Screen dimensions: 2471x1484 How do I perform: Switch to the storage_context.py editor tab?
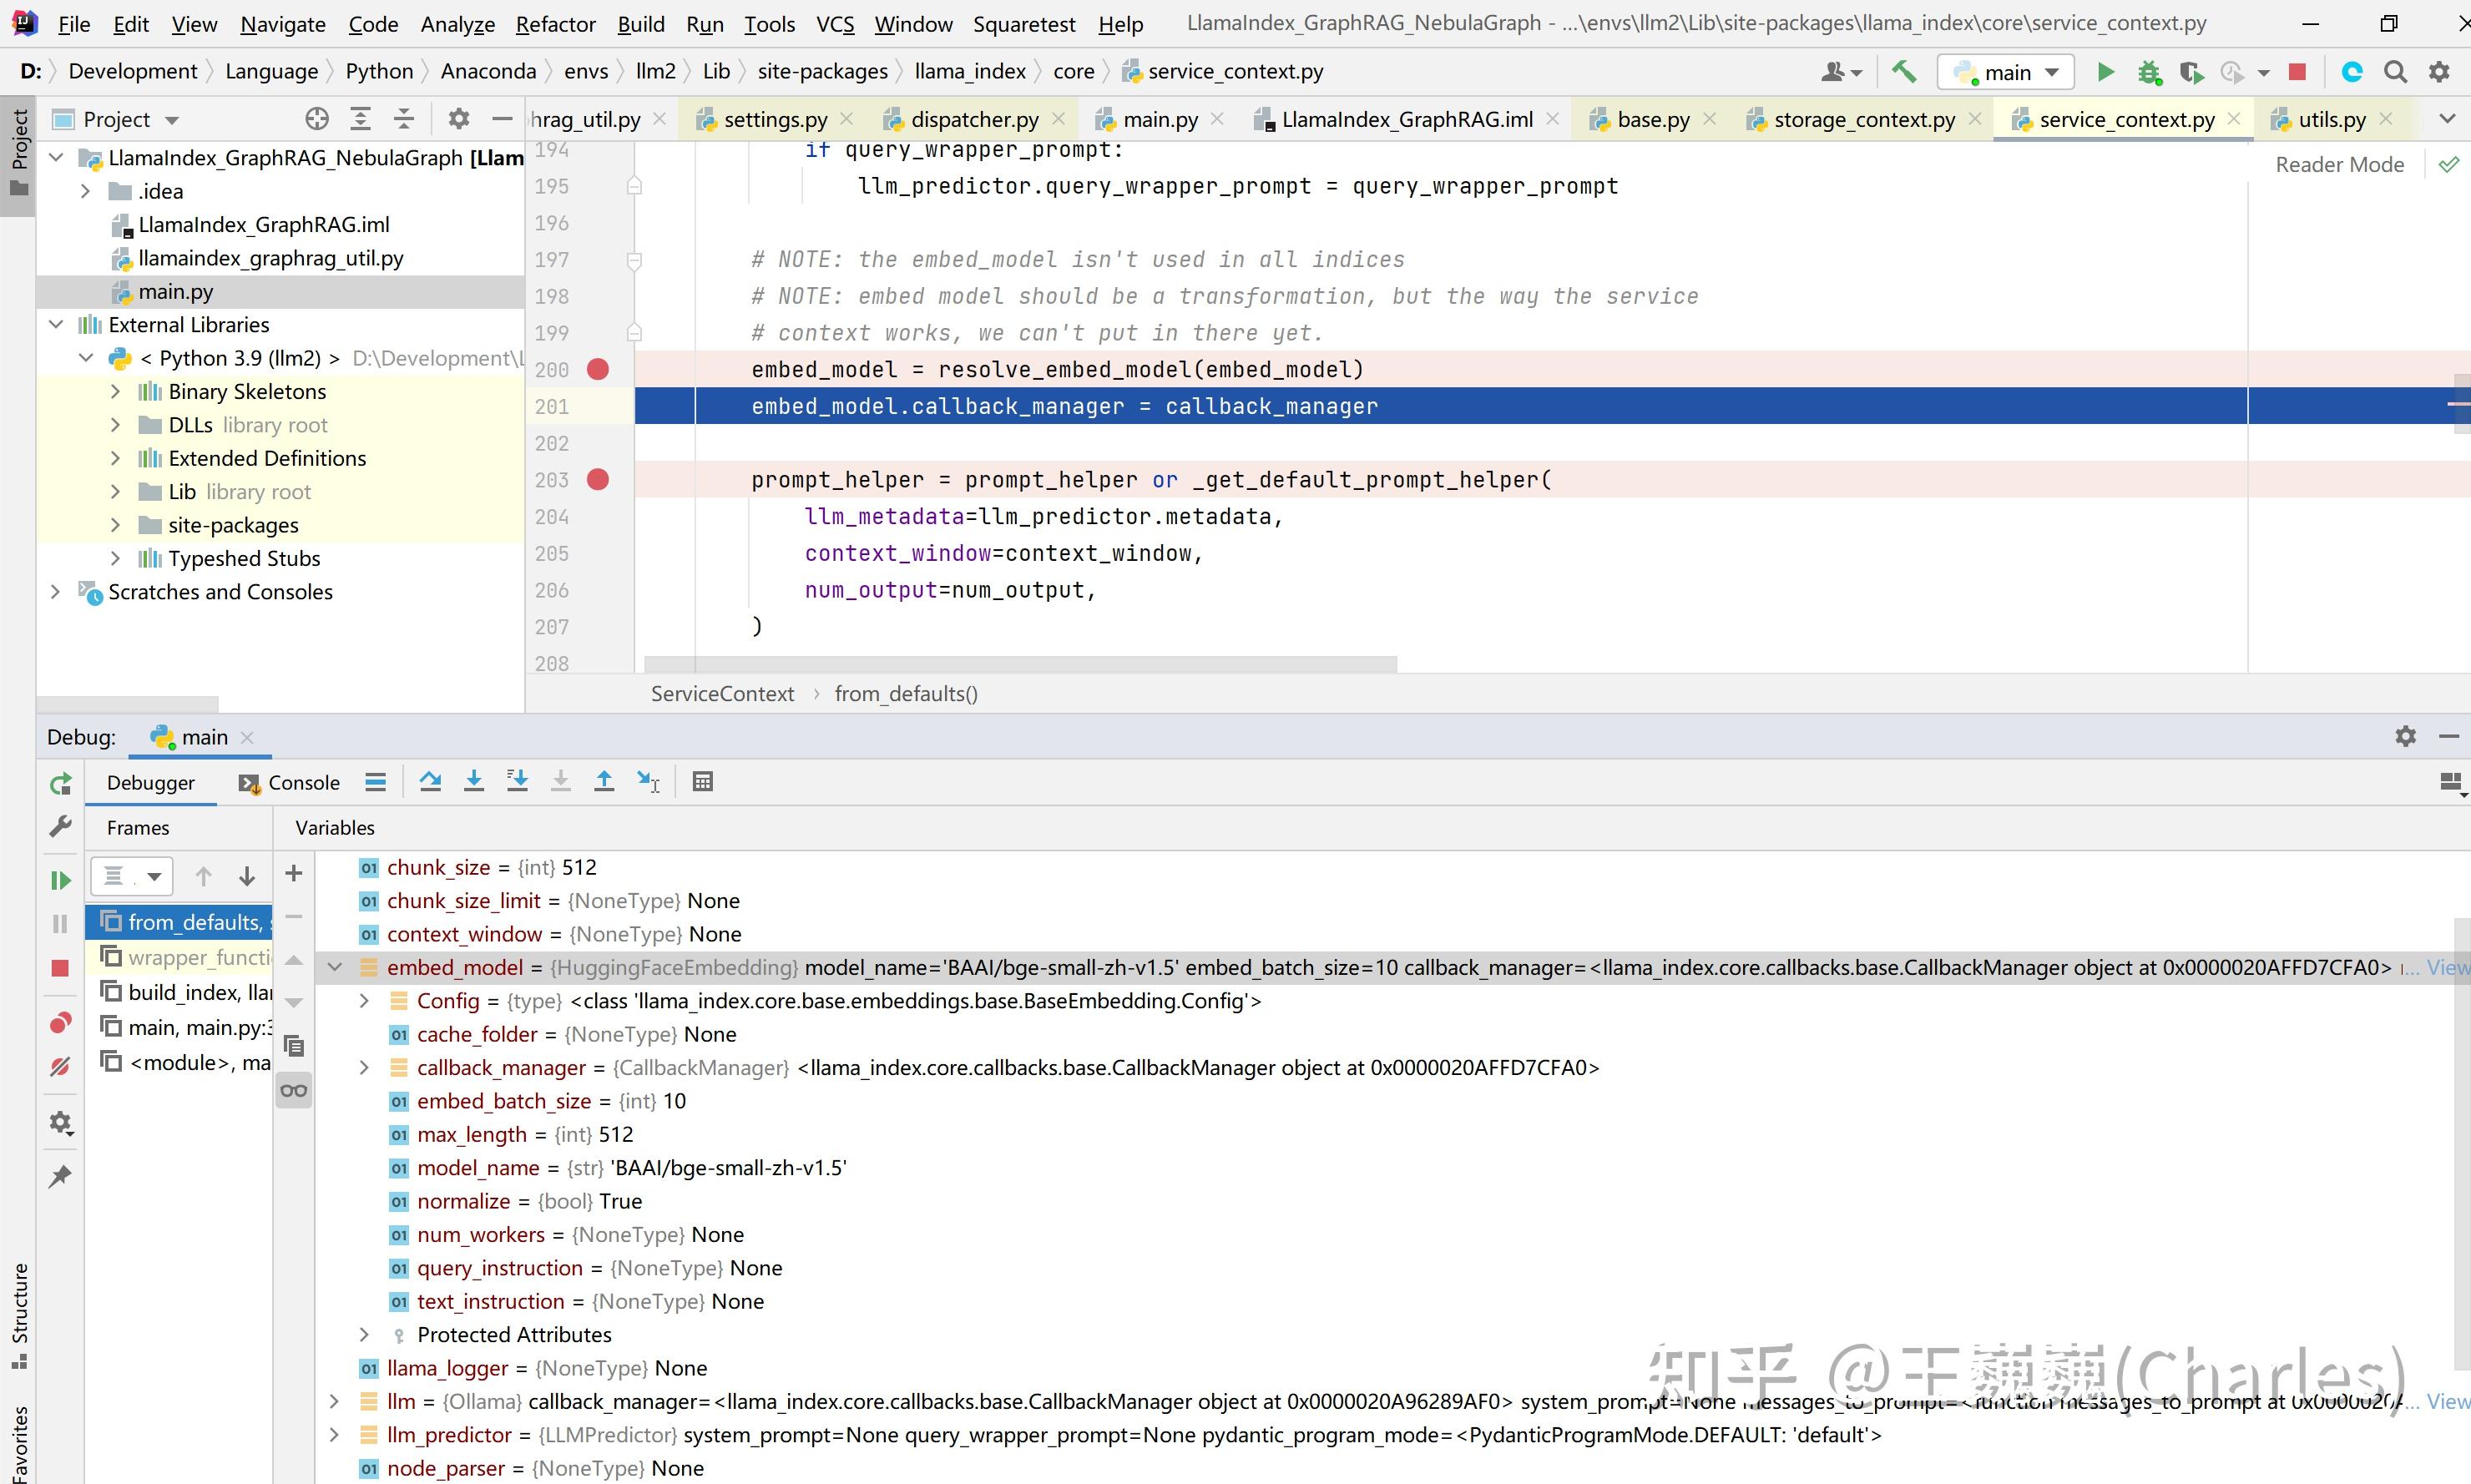(x=1863, y=120)
